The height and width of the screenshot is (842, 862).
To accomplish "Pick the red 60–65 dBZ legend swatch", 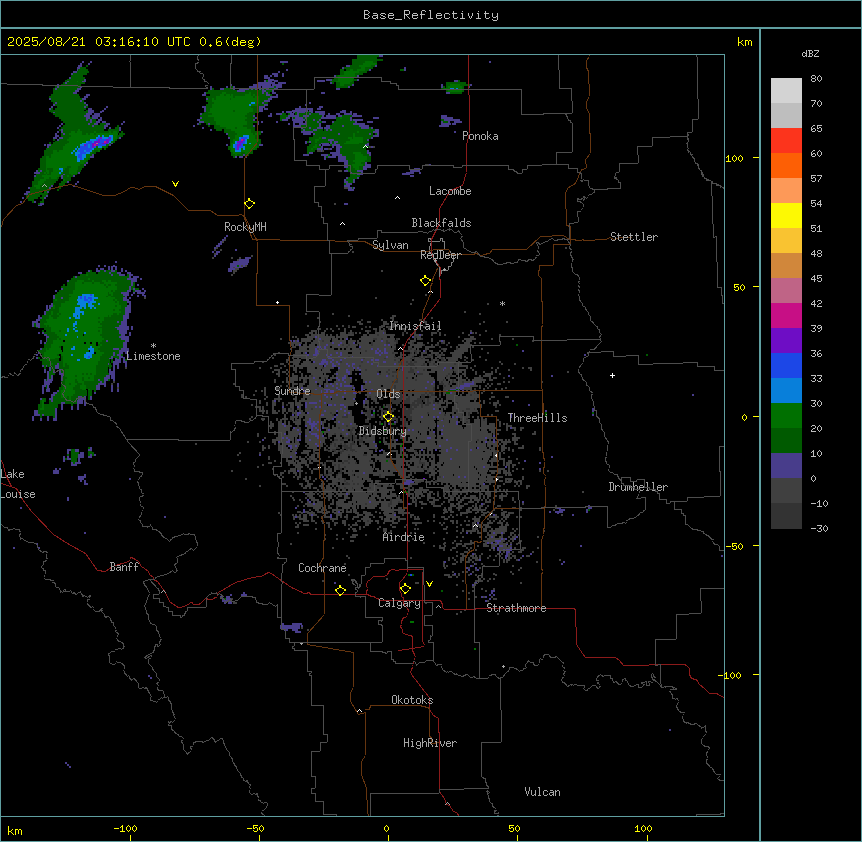I will 786,141.
